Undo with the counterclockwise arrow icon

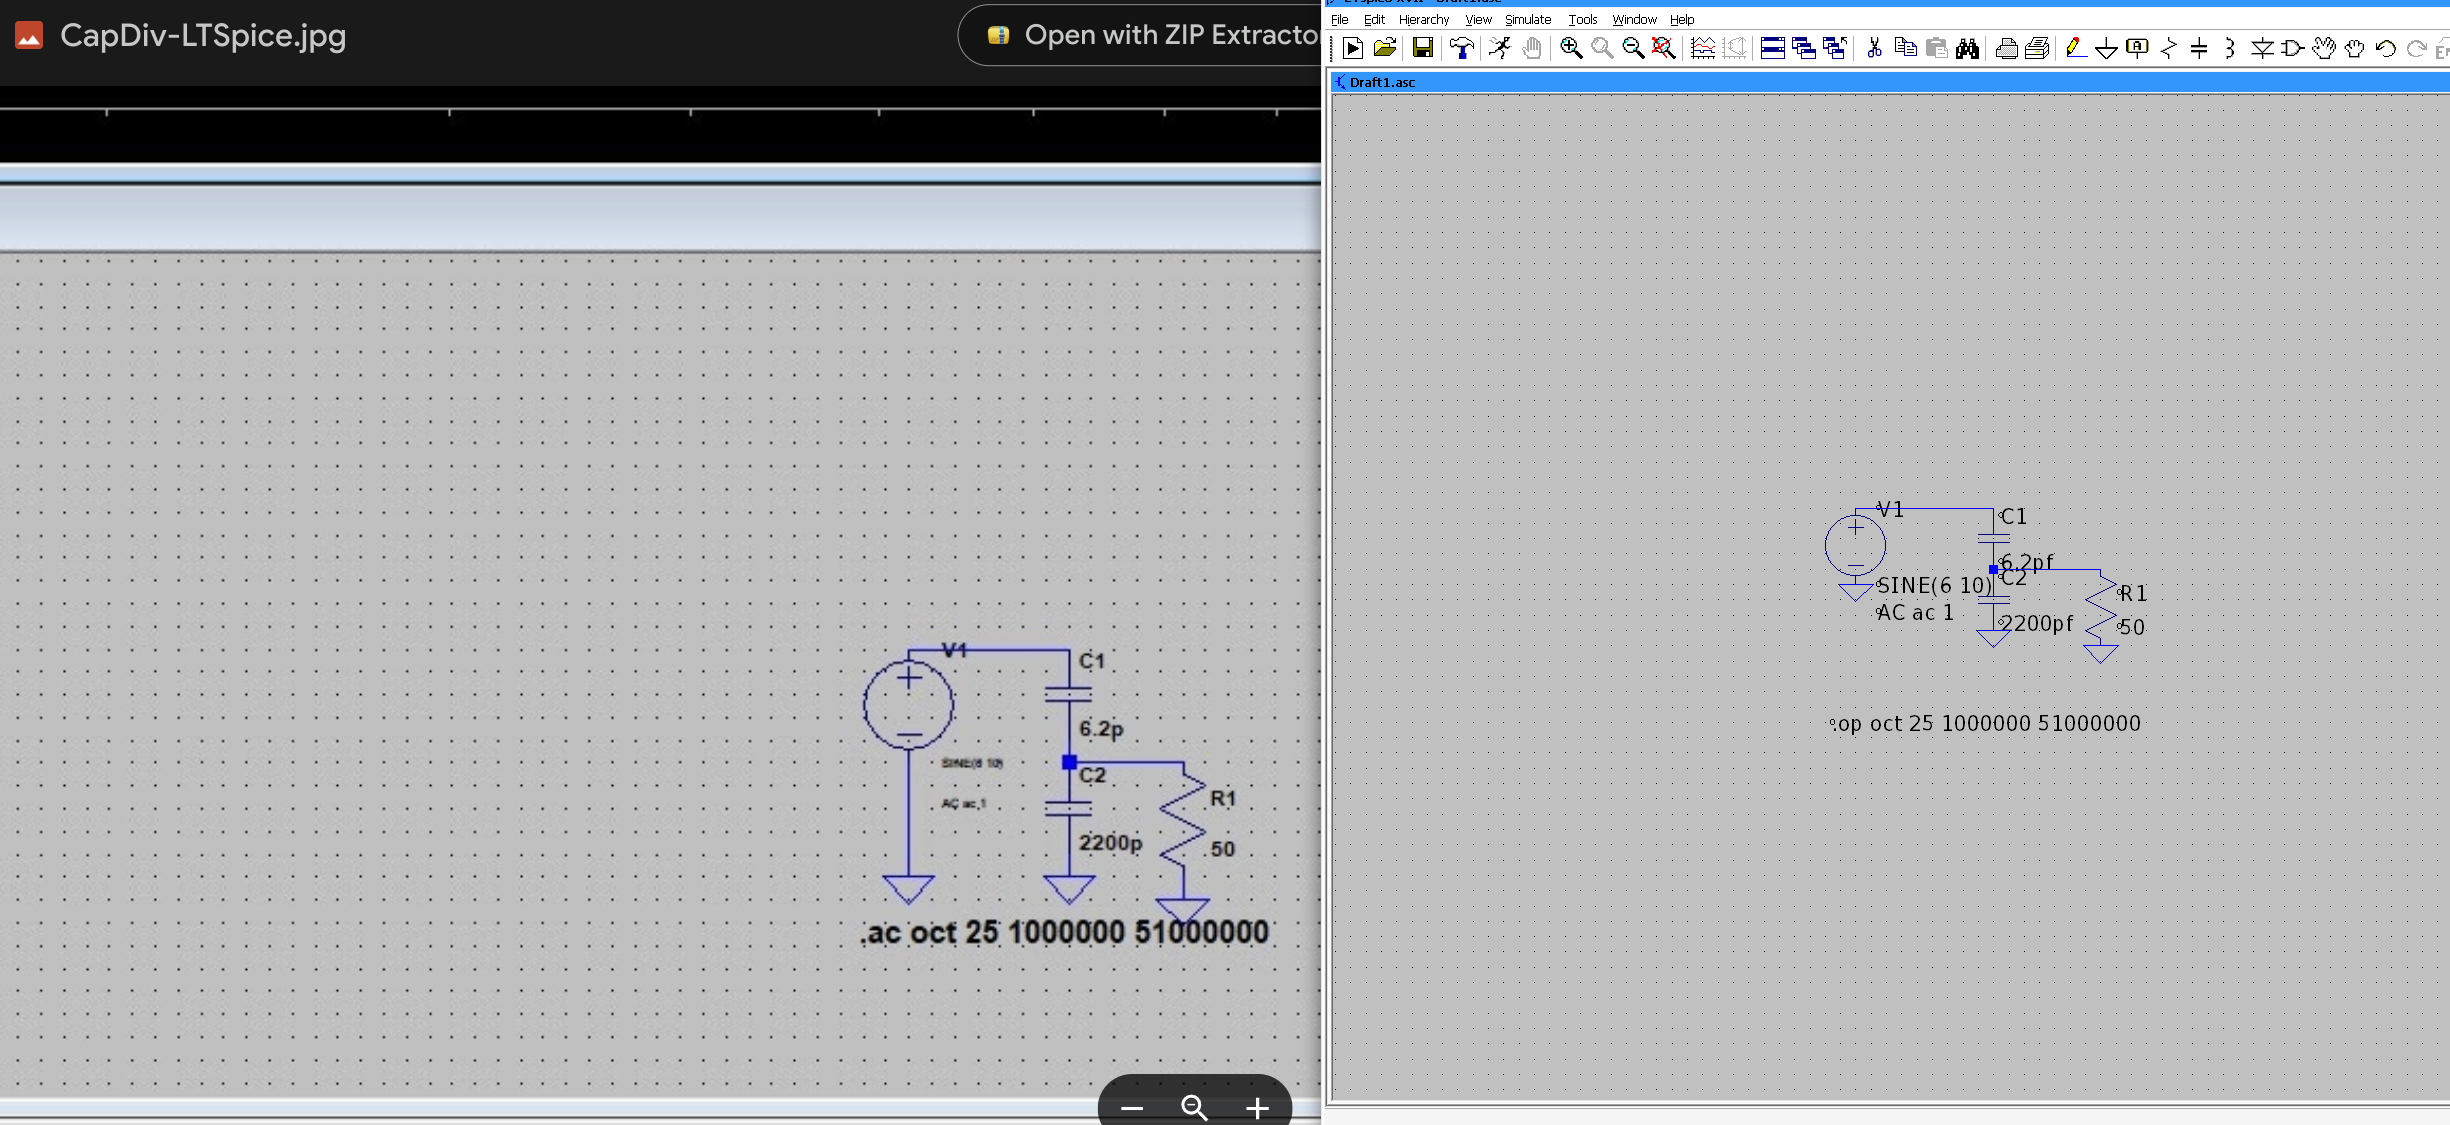pyautogui.click(x=2386, y=48)
